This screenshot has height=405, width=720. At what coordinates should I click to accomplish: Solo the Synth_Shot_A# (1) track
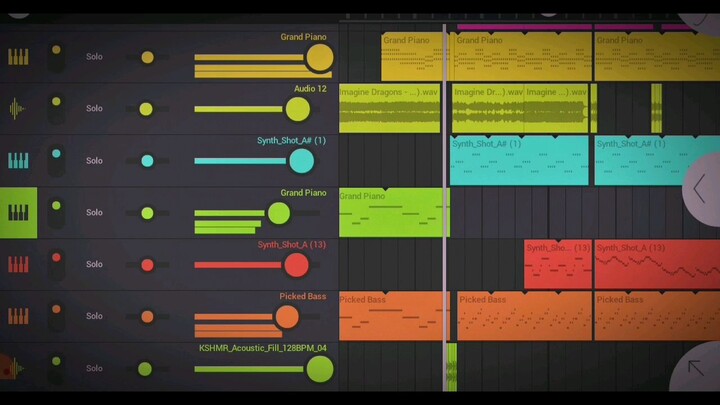click(94, 161)
